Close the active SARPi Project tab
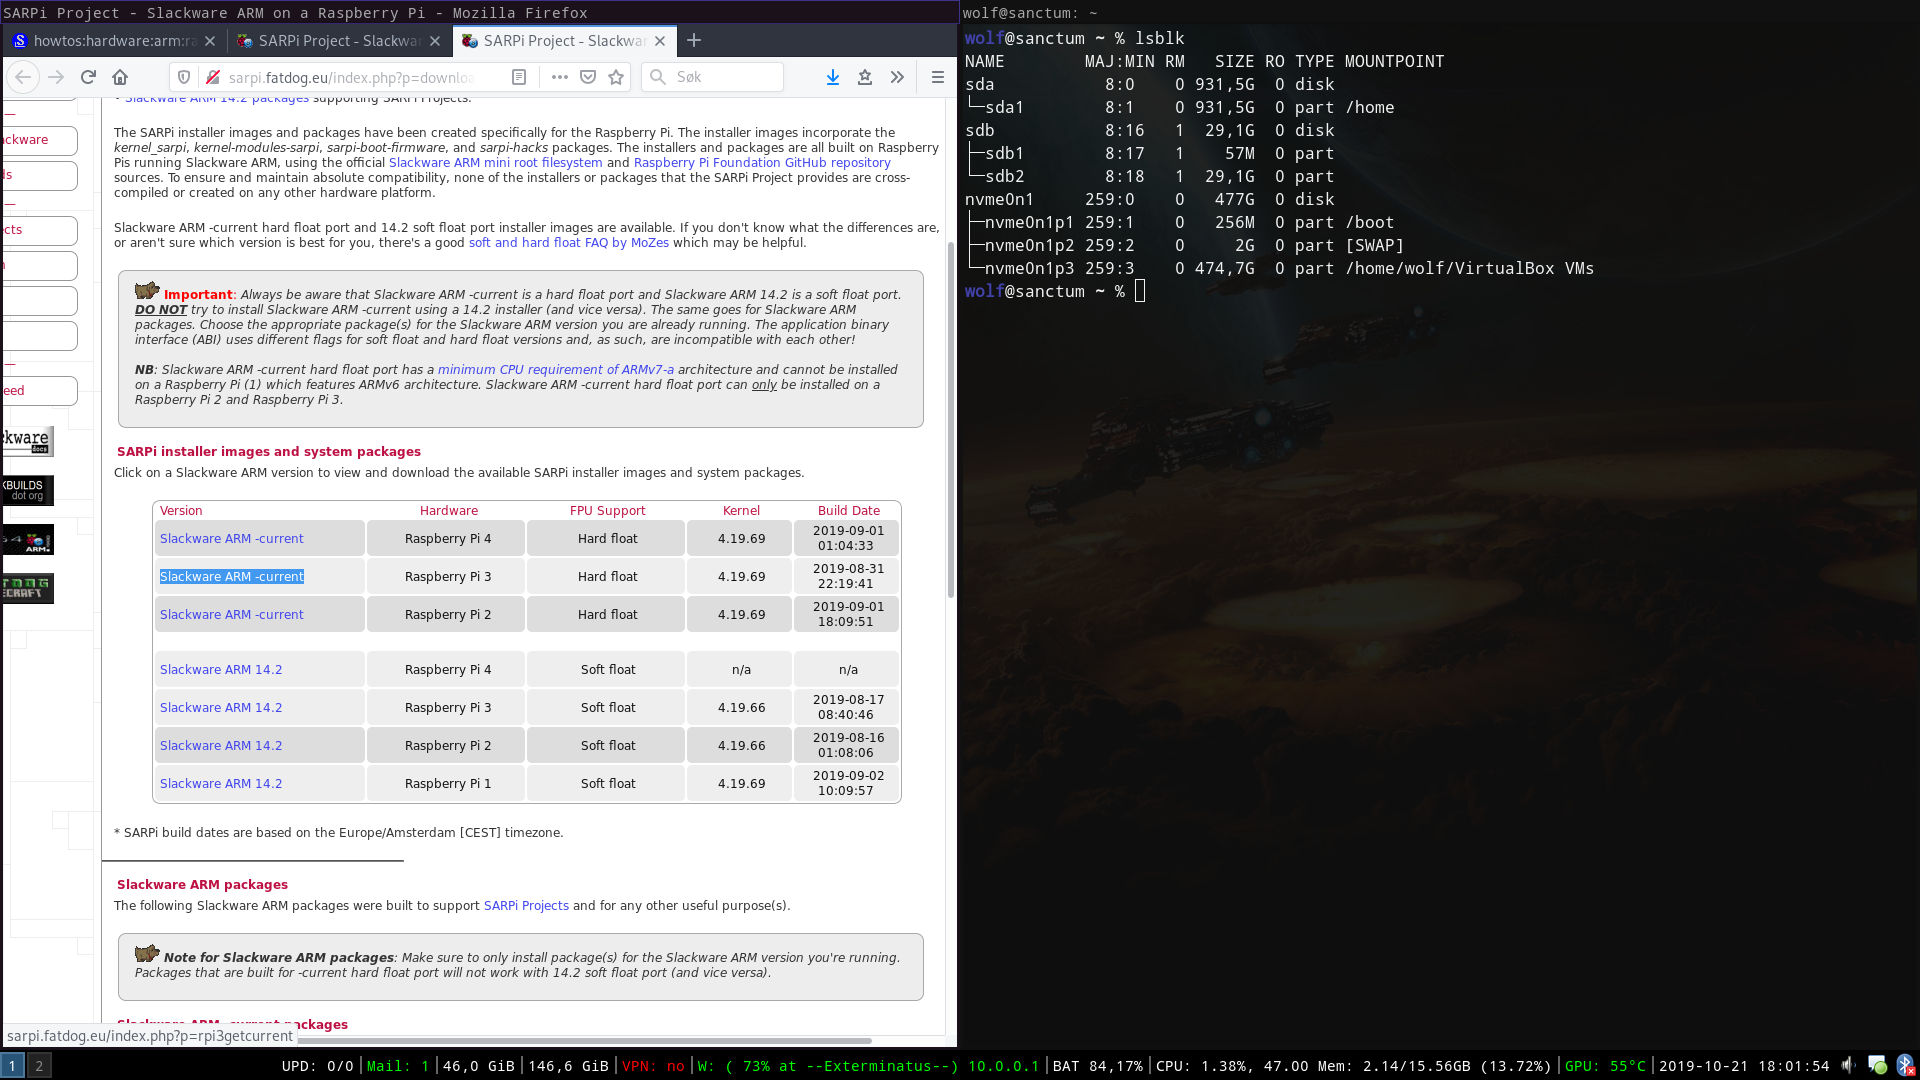1920x1080 pixels. point(659,41)
